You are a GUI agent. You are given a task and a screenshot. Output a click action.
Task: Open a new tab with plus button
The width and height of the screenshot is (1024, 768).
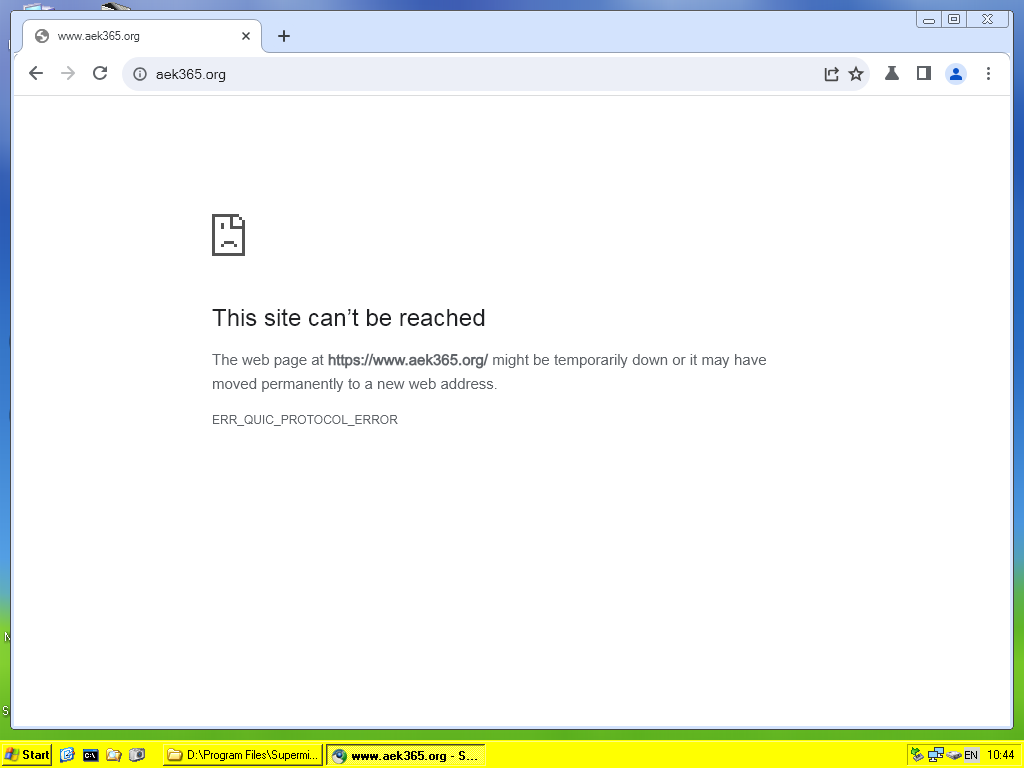(x=283, y=36)
